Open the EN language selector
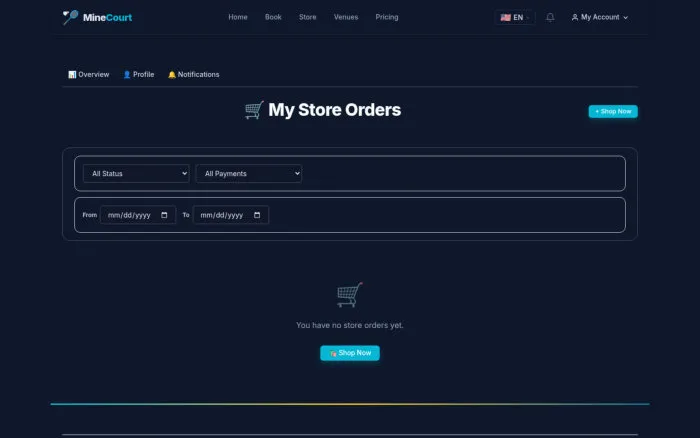This screenshot has height=438, width=700. tap(515, 17)
